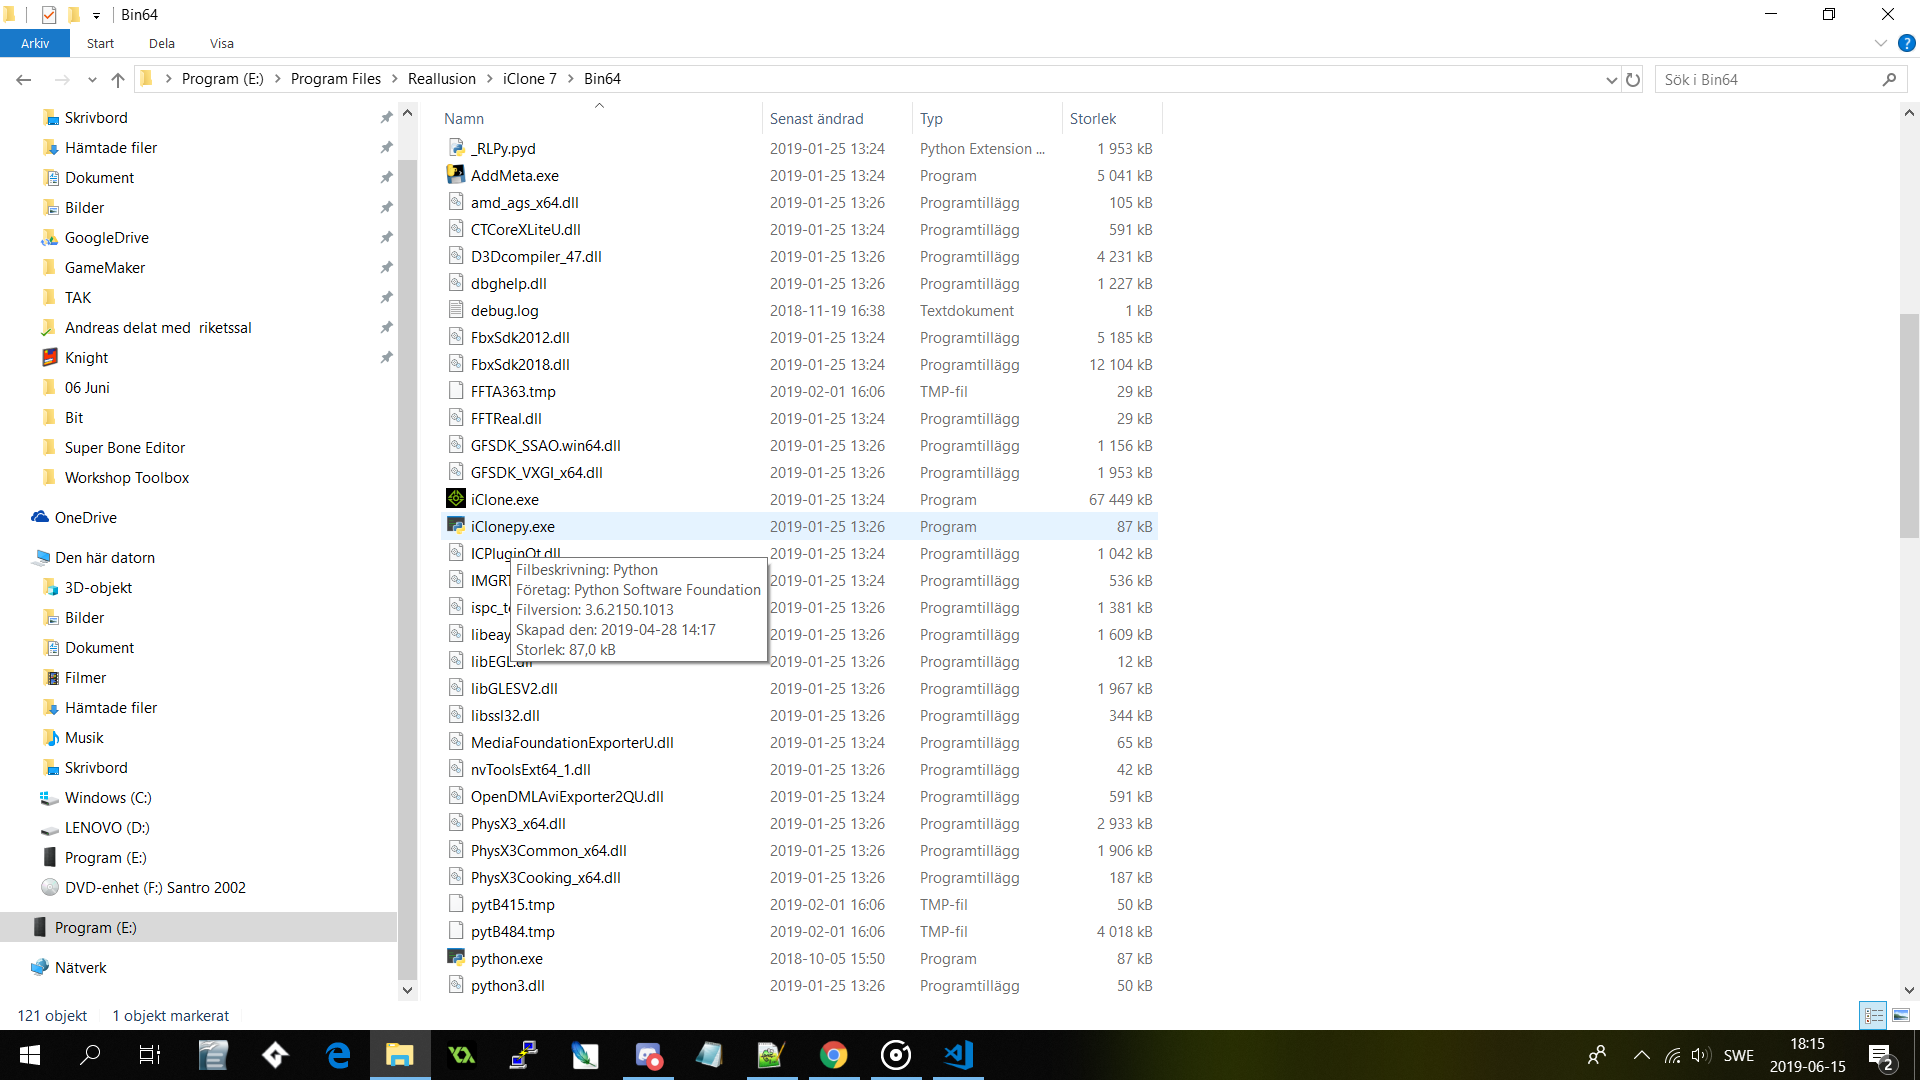
Task: Select 'Den här datorn' in navigation pane
Action: pos(104,557)
